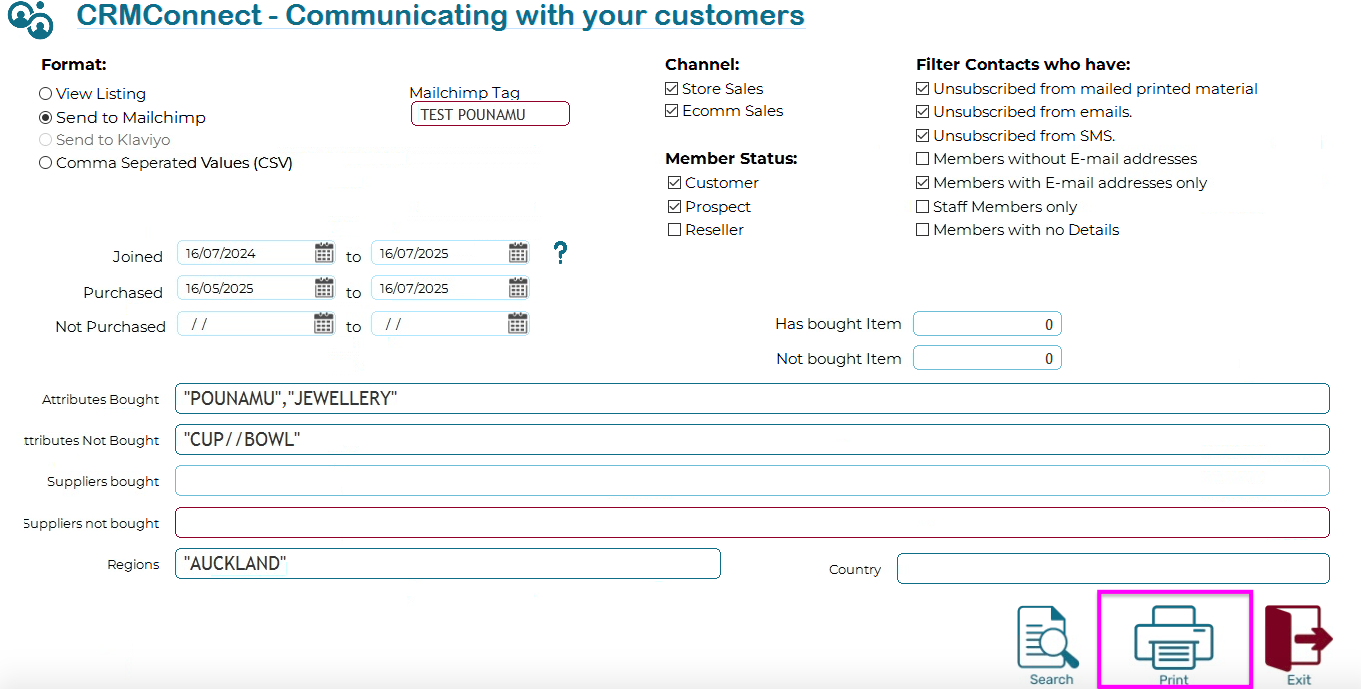Viewport: 1361px width, 689px height.
Task: Click the 'Channel:' heading text
Action: [702, 65]
